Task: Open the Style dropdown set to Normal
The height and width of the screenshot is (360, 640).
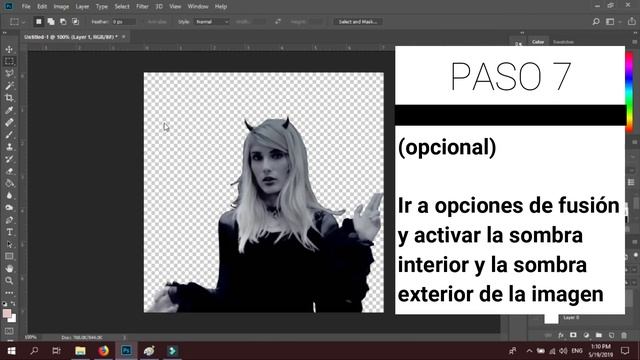Action: (211, 22)
